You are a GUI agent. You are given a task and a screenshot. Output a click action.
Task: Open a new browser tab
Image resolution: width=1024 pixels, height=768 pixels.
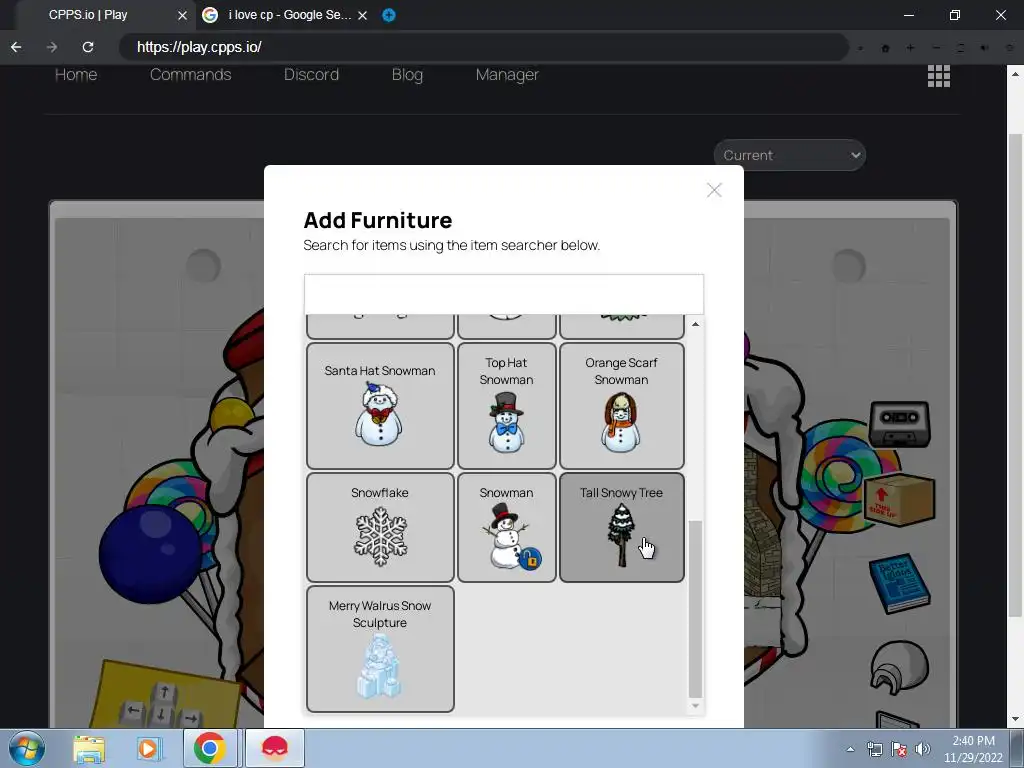(389, 15)
